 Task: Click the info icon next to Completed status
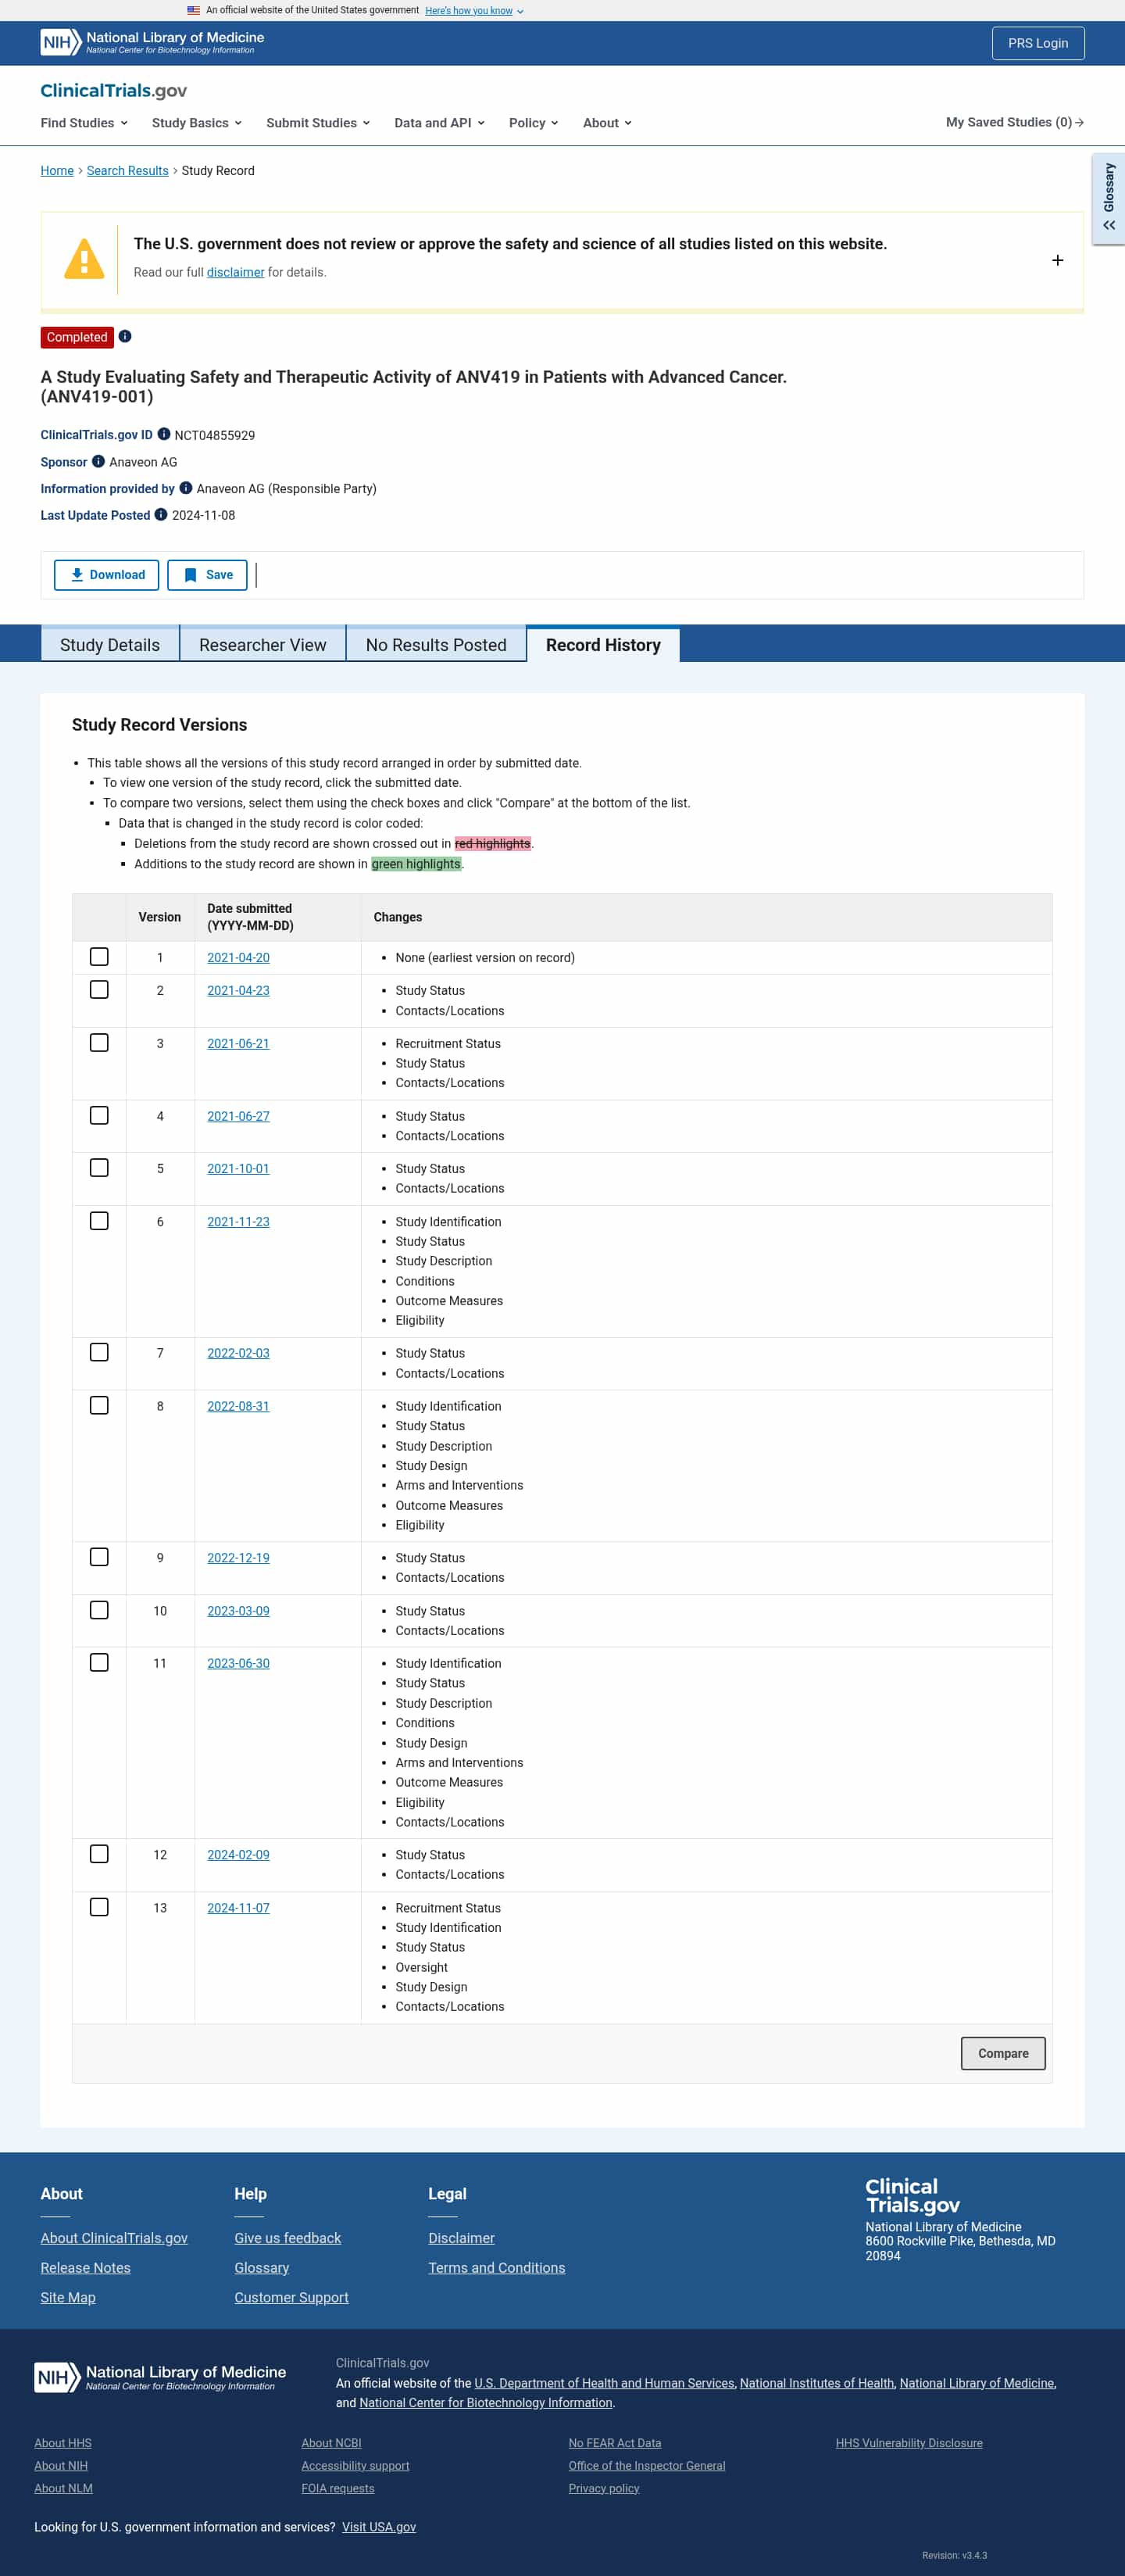124,336
